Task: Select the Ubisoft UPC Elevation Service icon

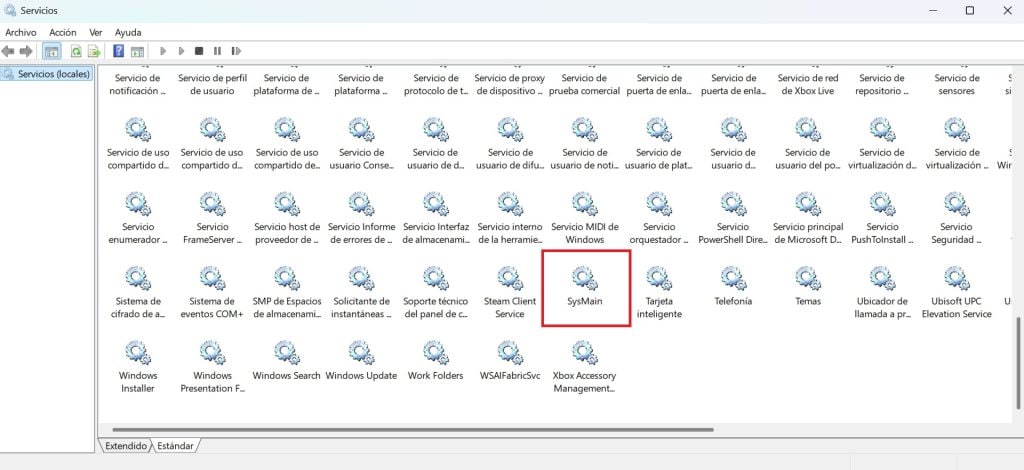Action: (x=957, y=279)
